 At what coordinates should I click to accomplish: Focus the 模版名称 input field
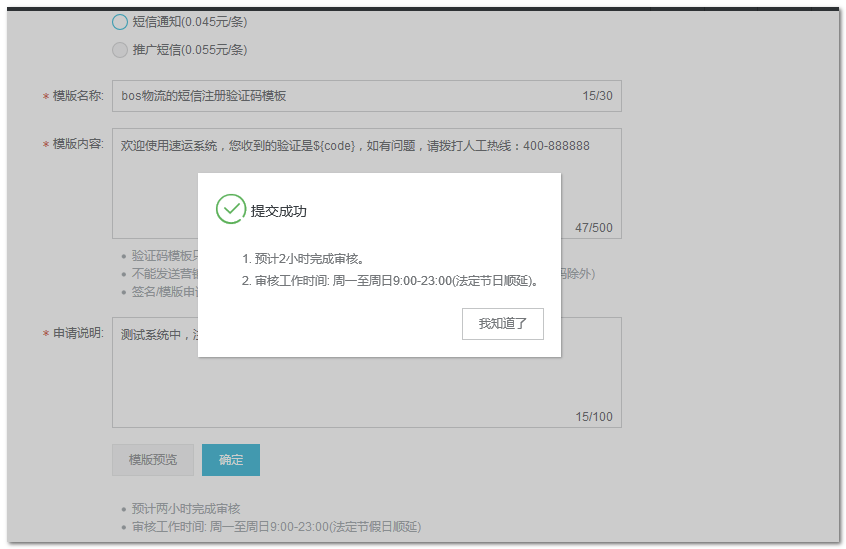pos(340,96)
